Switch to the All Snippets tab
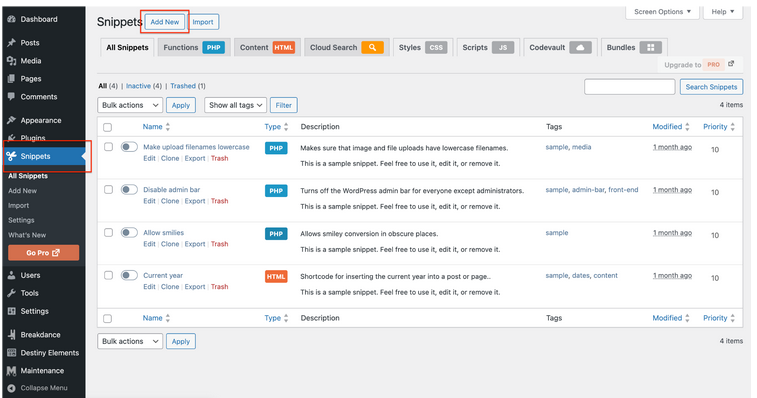Image resolution: width=757 pixels, height=398 pixels. coord(127,47)
